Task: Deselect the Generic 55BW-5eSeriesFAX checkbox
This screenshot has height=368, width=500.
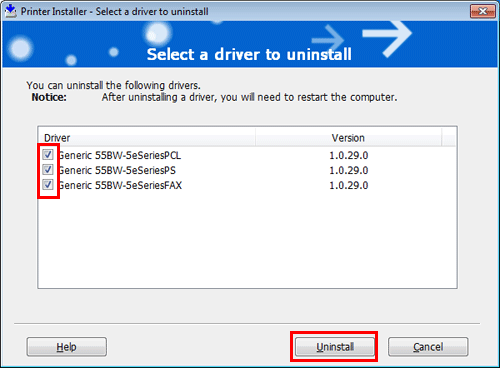Action: pos(48,185)
